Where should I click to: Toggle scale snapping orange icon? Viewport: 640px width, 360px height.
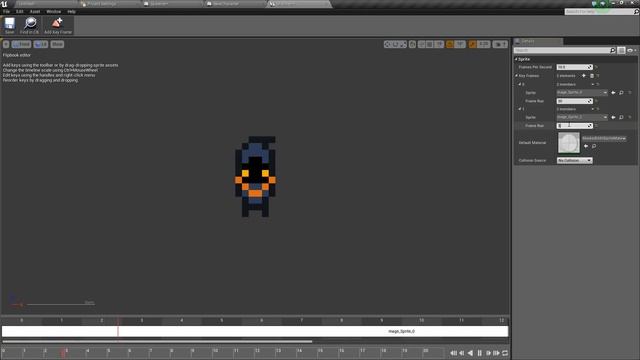click(x=472, y=44)
